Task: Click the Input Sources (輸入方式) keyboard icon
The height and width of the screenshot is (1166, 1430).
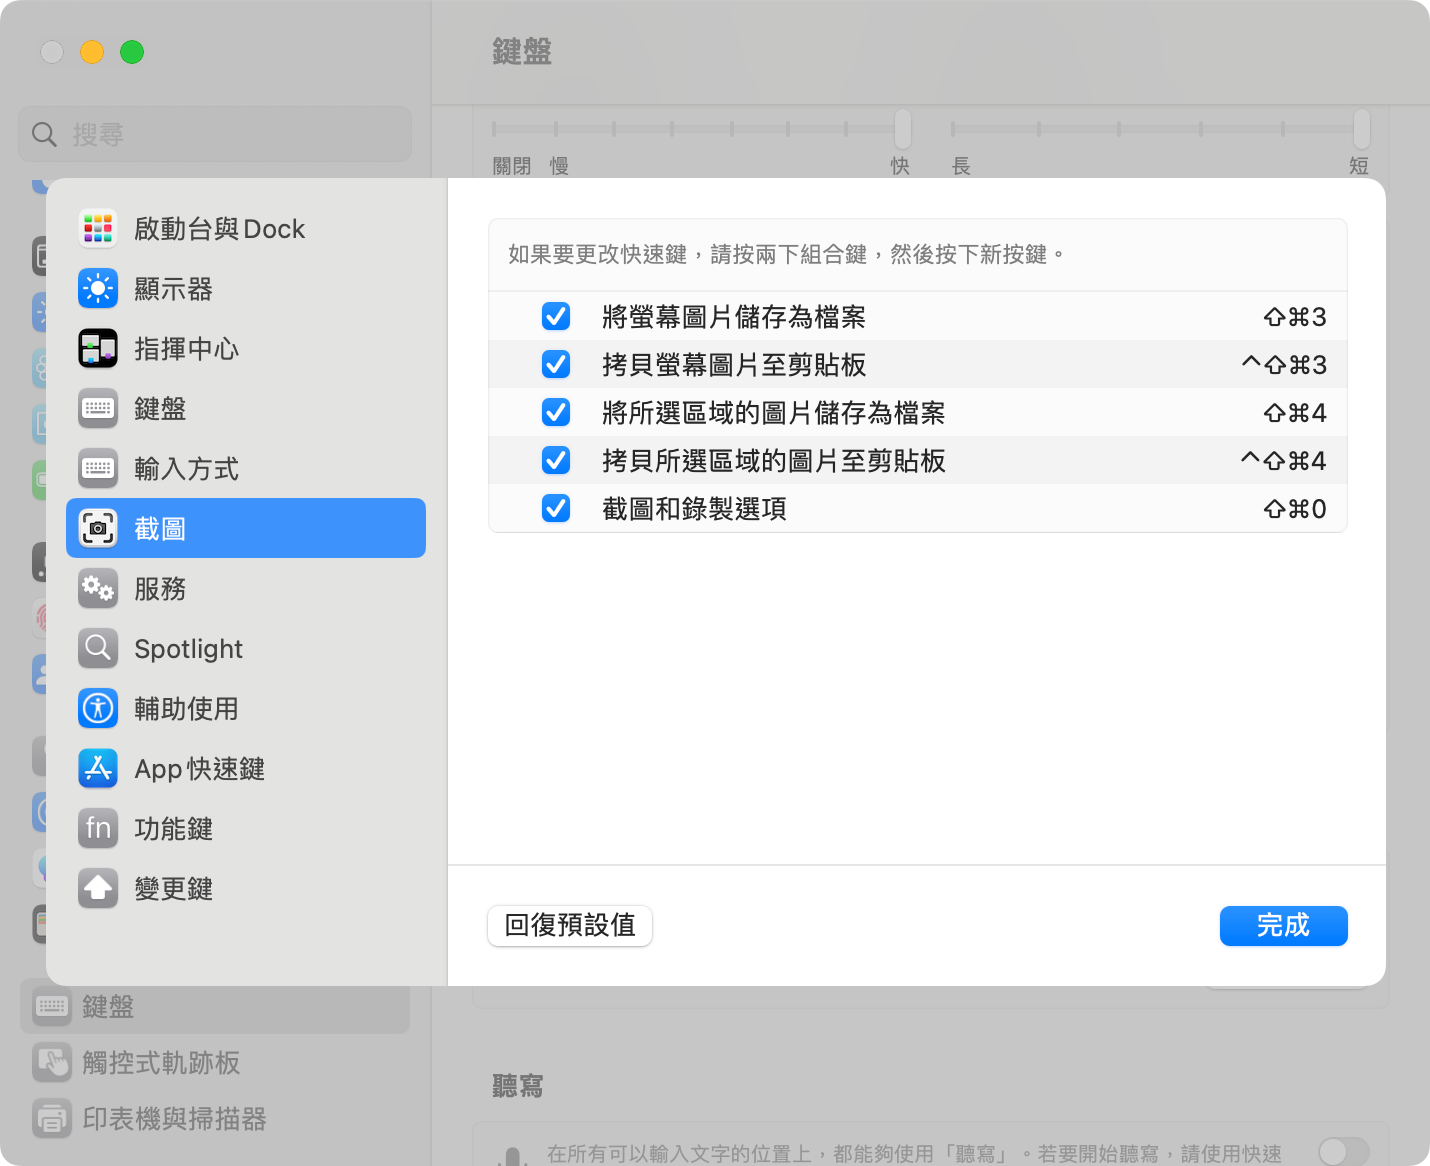Action: click(98, 469)
